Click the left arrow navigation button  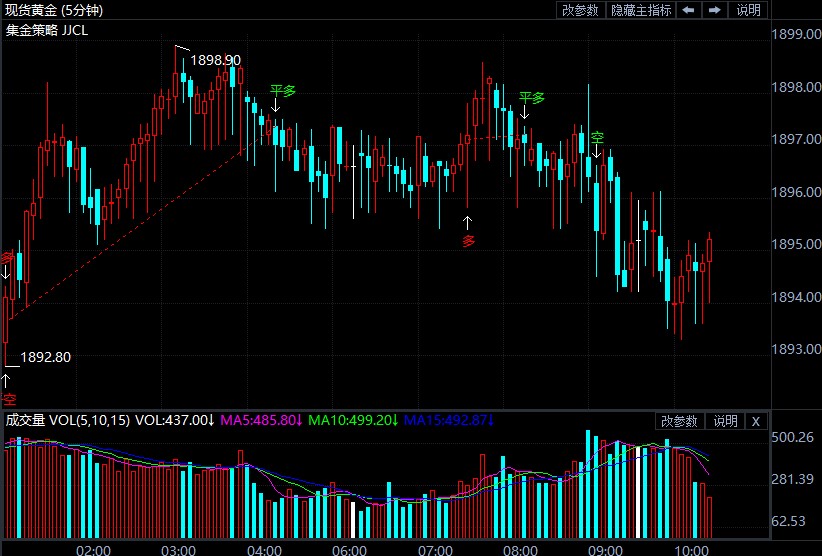688,10
